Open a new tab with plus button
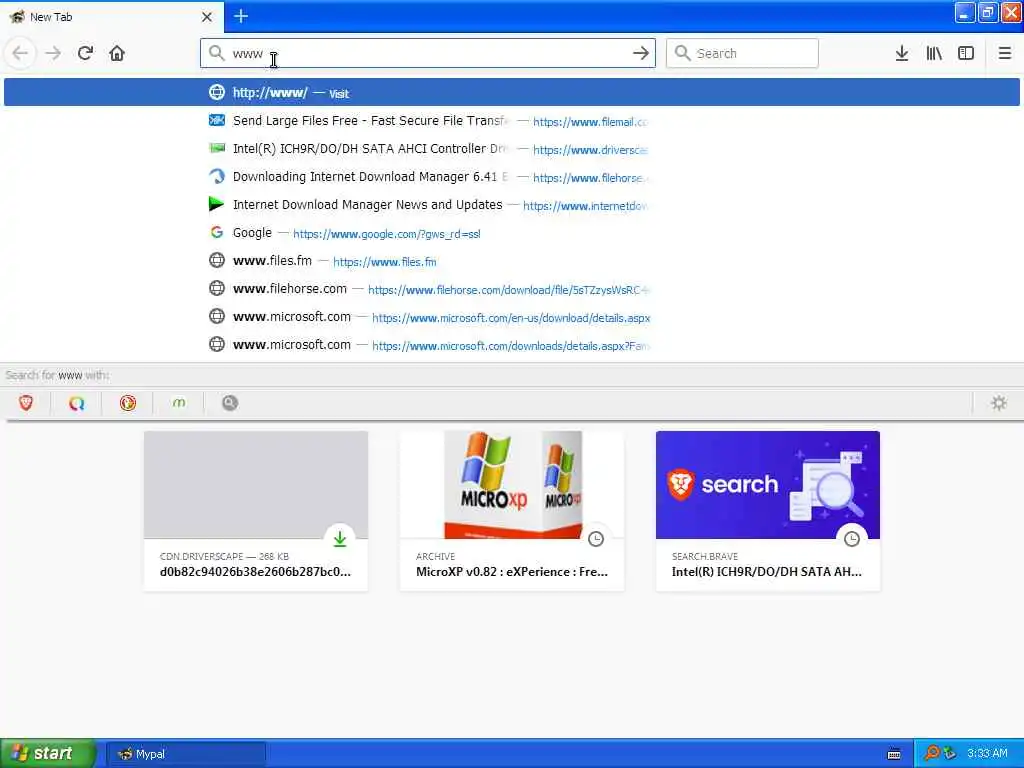 pyautogui.click(x=241, y=16)
